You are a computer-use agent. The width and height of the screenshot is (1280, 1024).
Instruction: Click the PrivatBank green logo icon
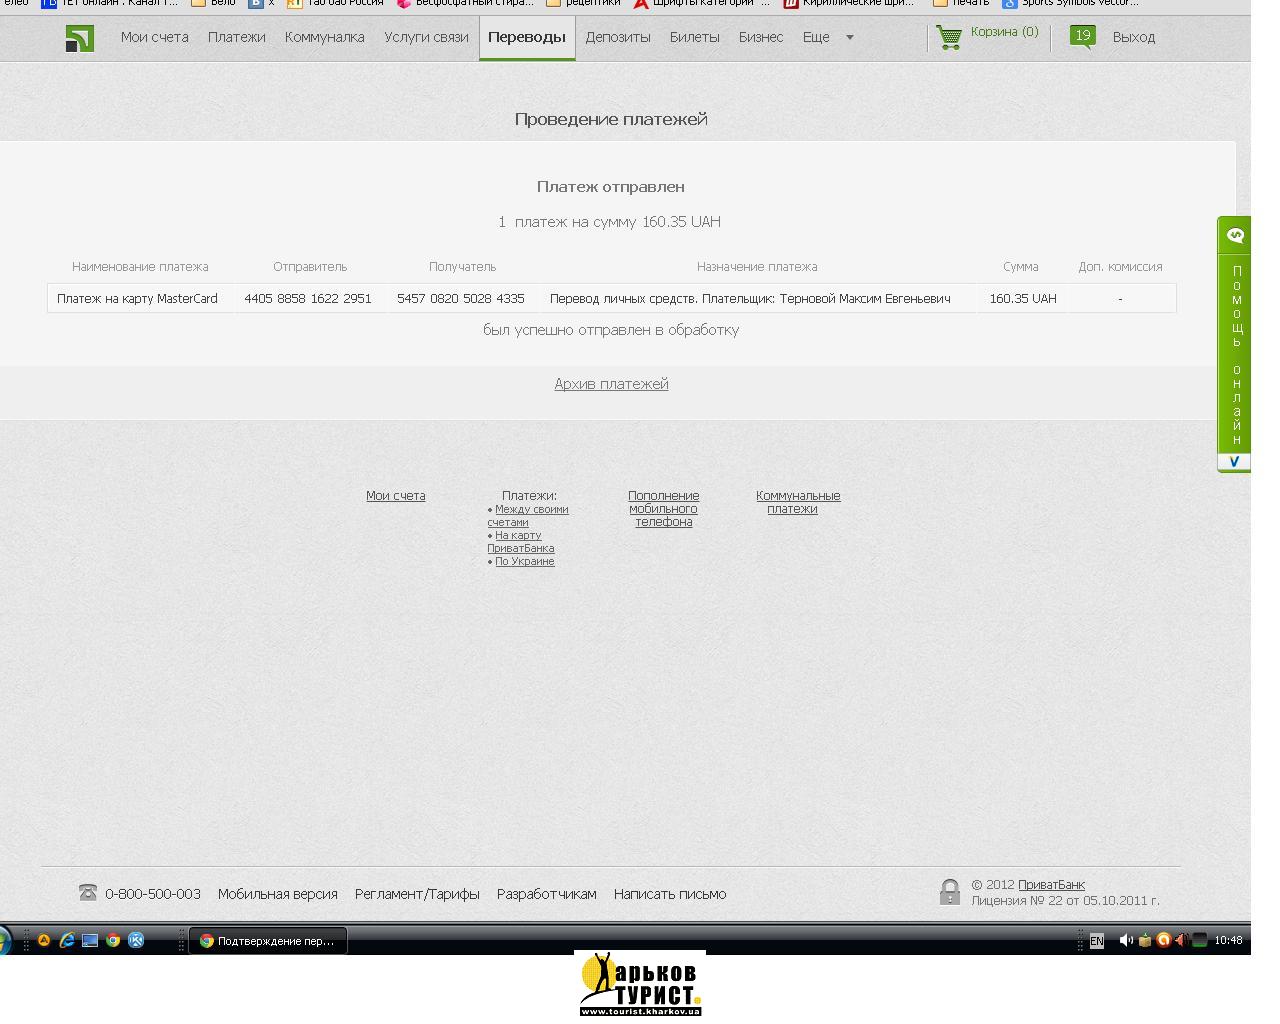(x=79, y=38)
